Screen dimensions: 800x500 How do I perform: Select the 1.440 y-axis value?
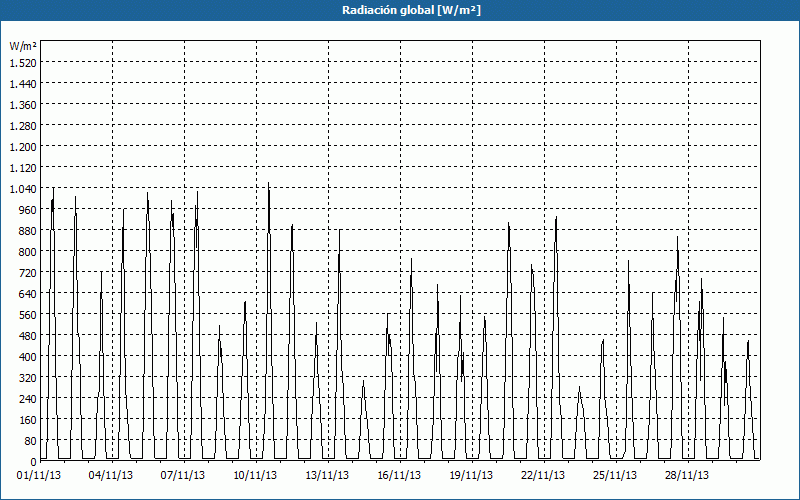click(23, 84)
